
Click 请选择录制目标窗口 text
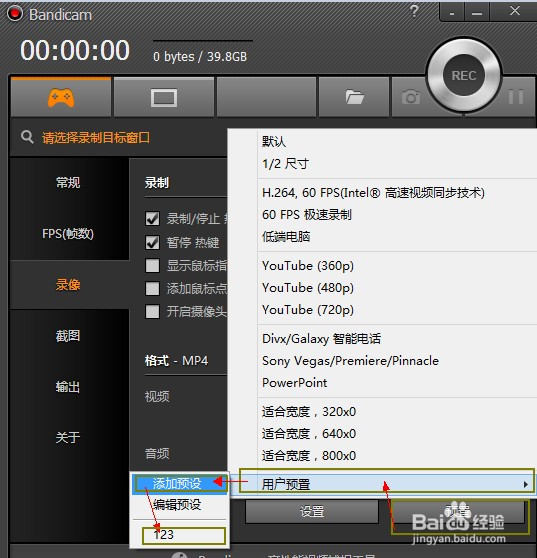pos(96,137)
